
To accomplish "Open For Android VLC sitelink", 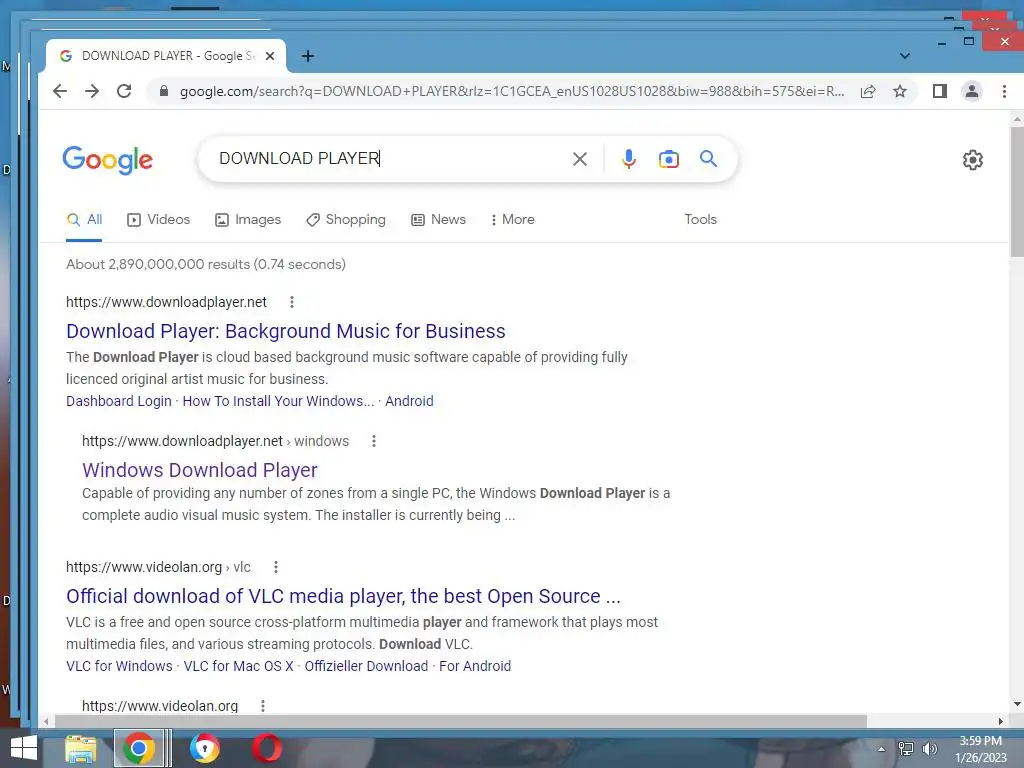I will pos(475,667).
